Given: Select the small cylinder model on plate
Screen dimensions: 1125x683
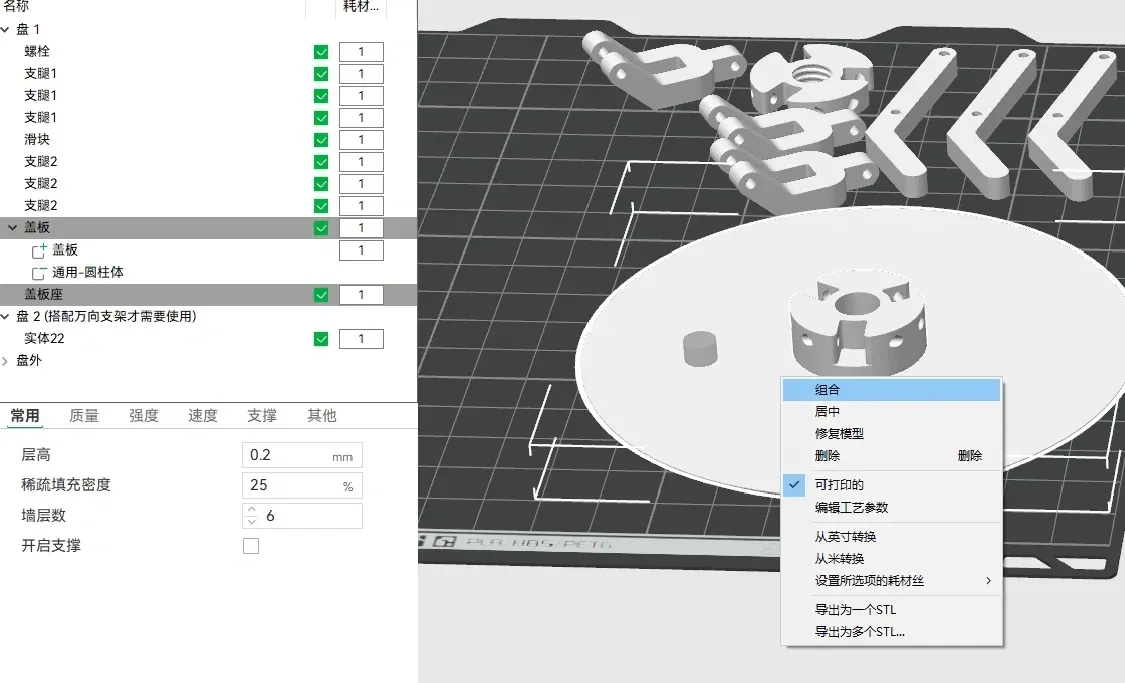Looking at the screenshot, I should [x=700, y=349].
